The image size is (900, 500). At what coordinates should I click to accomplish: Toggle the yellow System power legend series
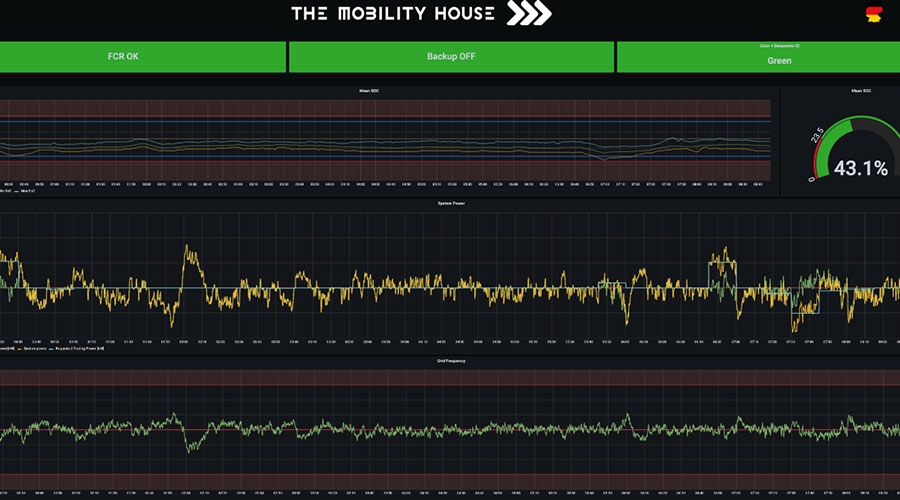(x=34, y=348)
